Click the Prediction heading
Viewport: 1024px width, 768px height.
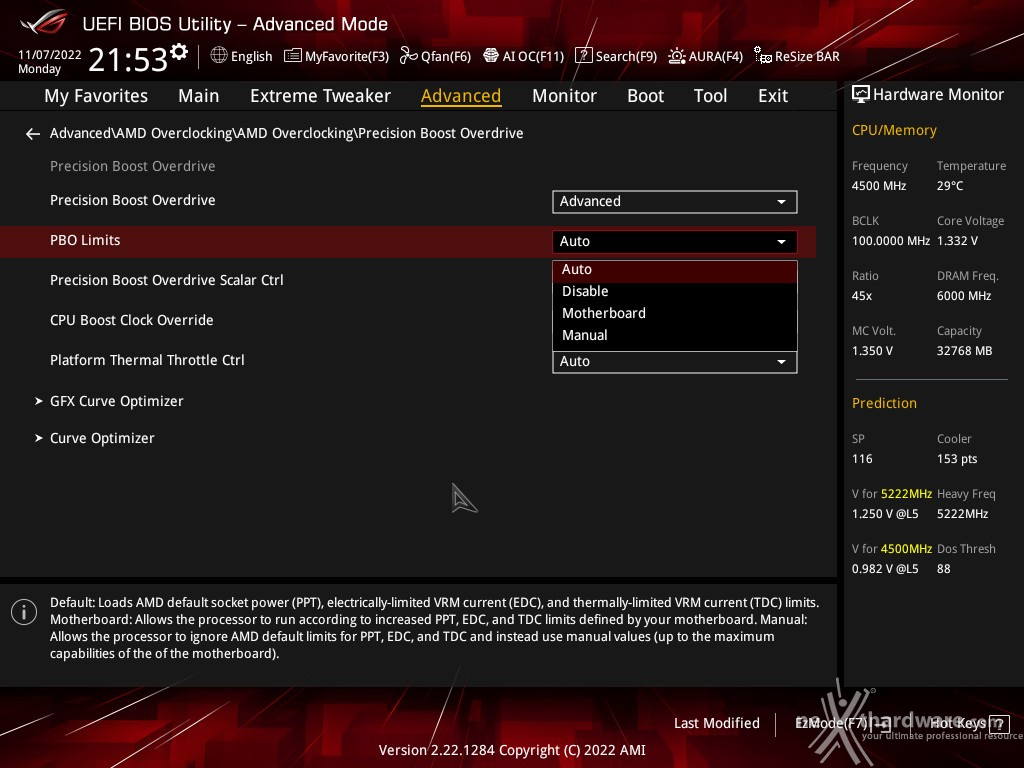(884, 404)
